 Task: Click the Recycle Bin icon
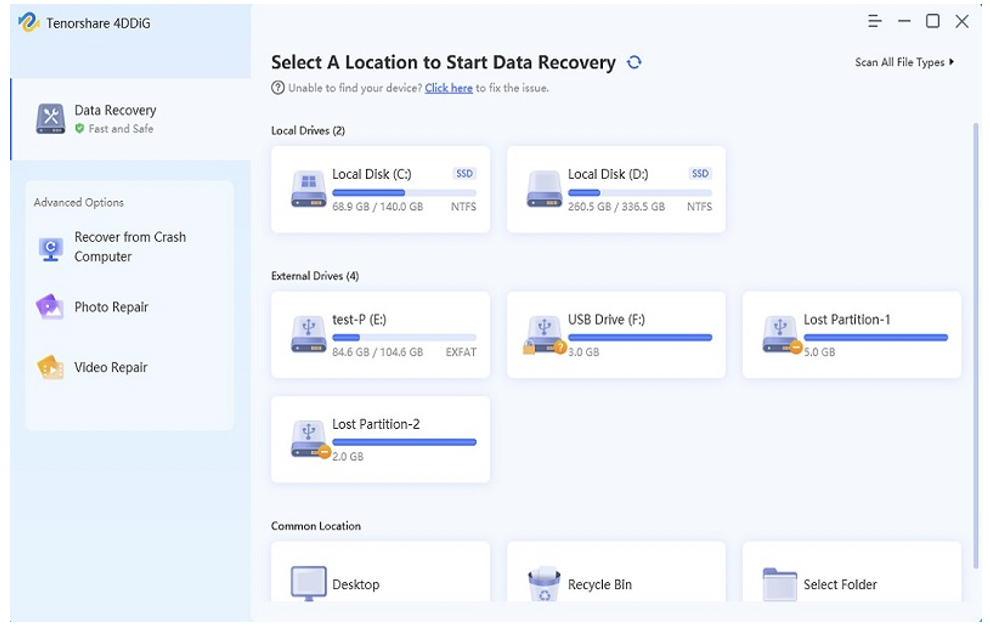coord(544,584)
